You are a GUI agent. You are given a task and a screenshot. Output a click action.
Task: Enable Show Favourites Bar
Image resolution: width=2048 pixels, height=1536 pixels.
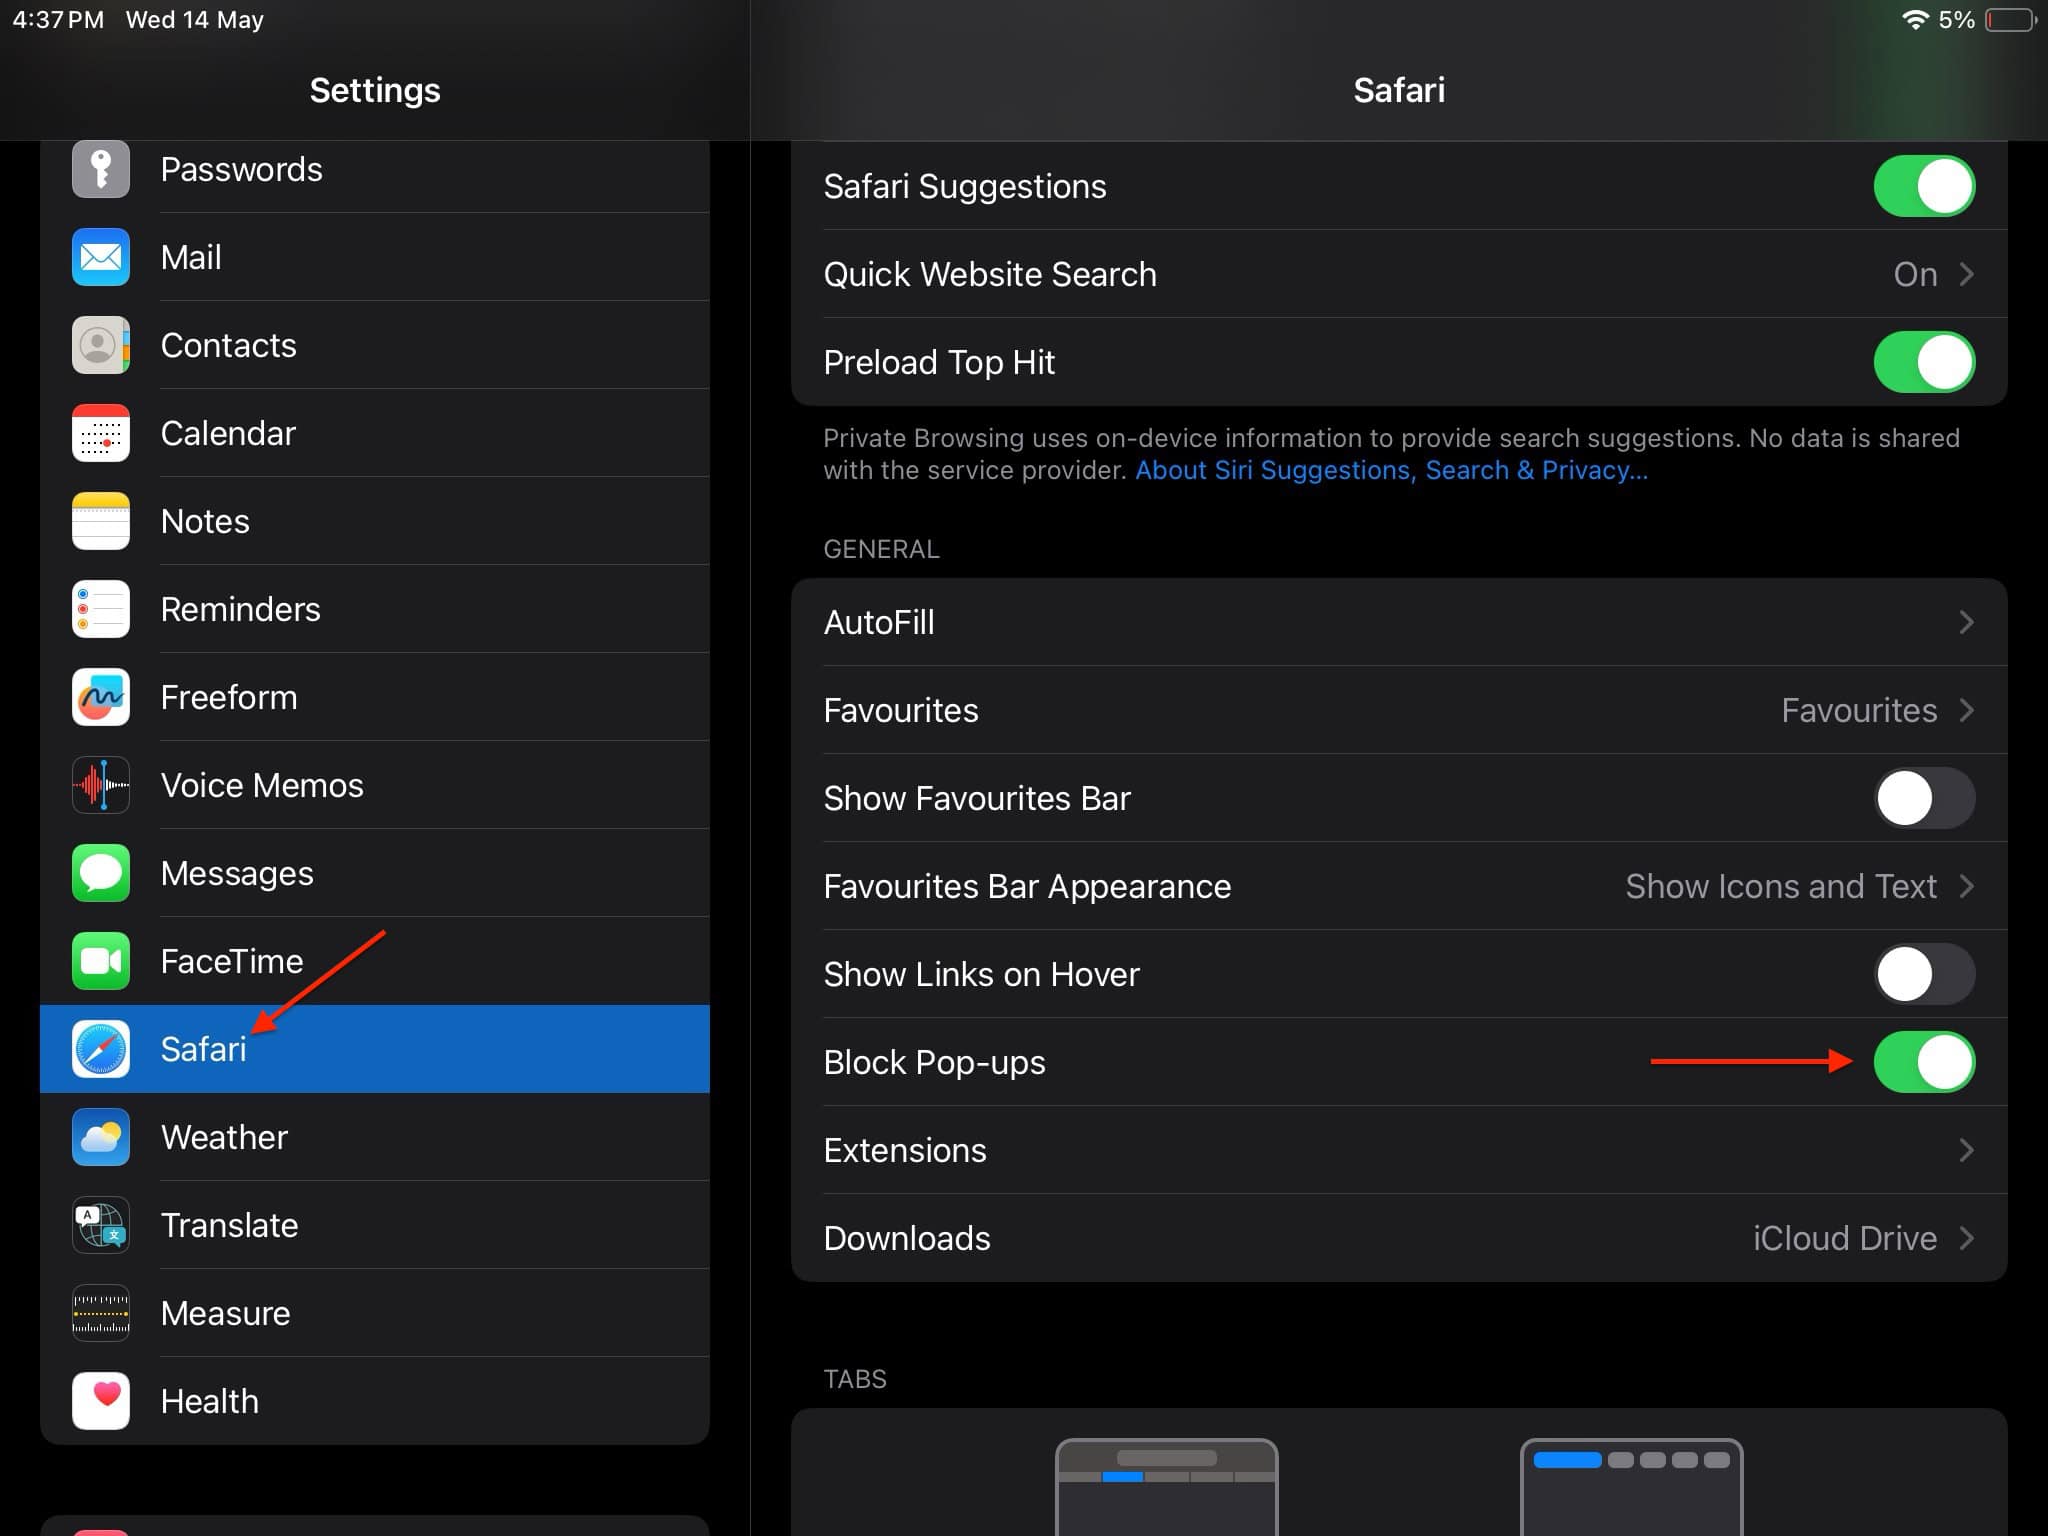pos(1924,797)
